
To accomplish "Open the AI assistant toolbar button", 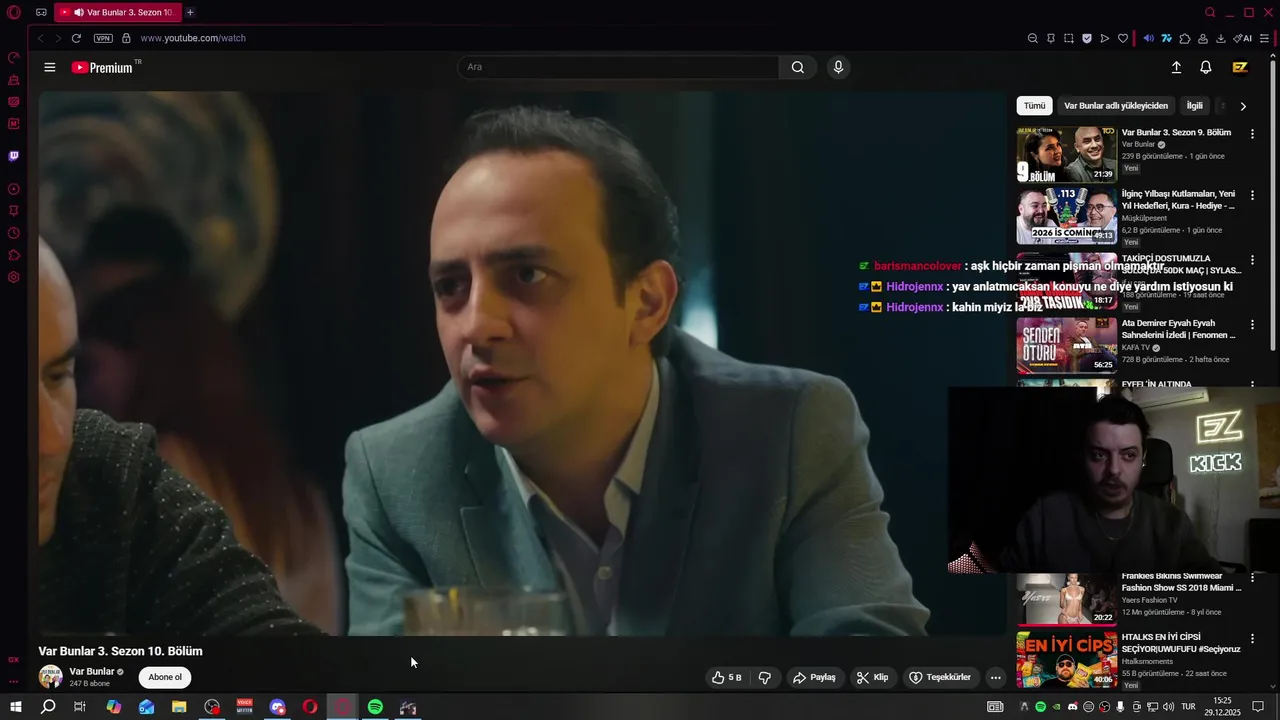I will [1243, 38].
